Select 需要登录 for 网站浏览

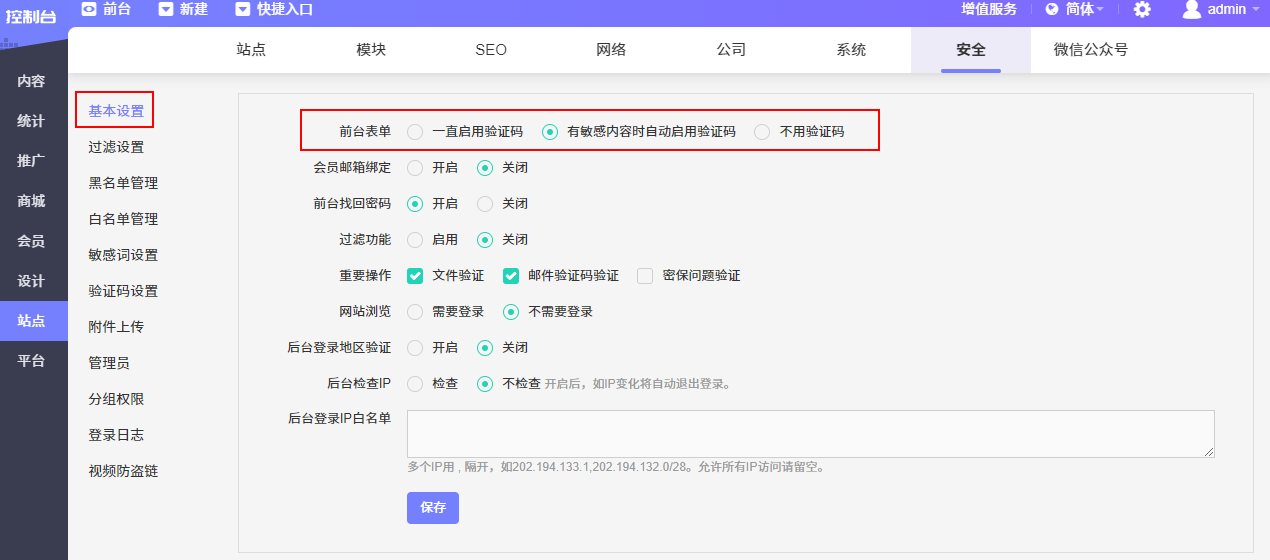[415, 311]
